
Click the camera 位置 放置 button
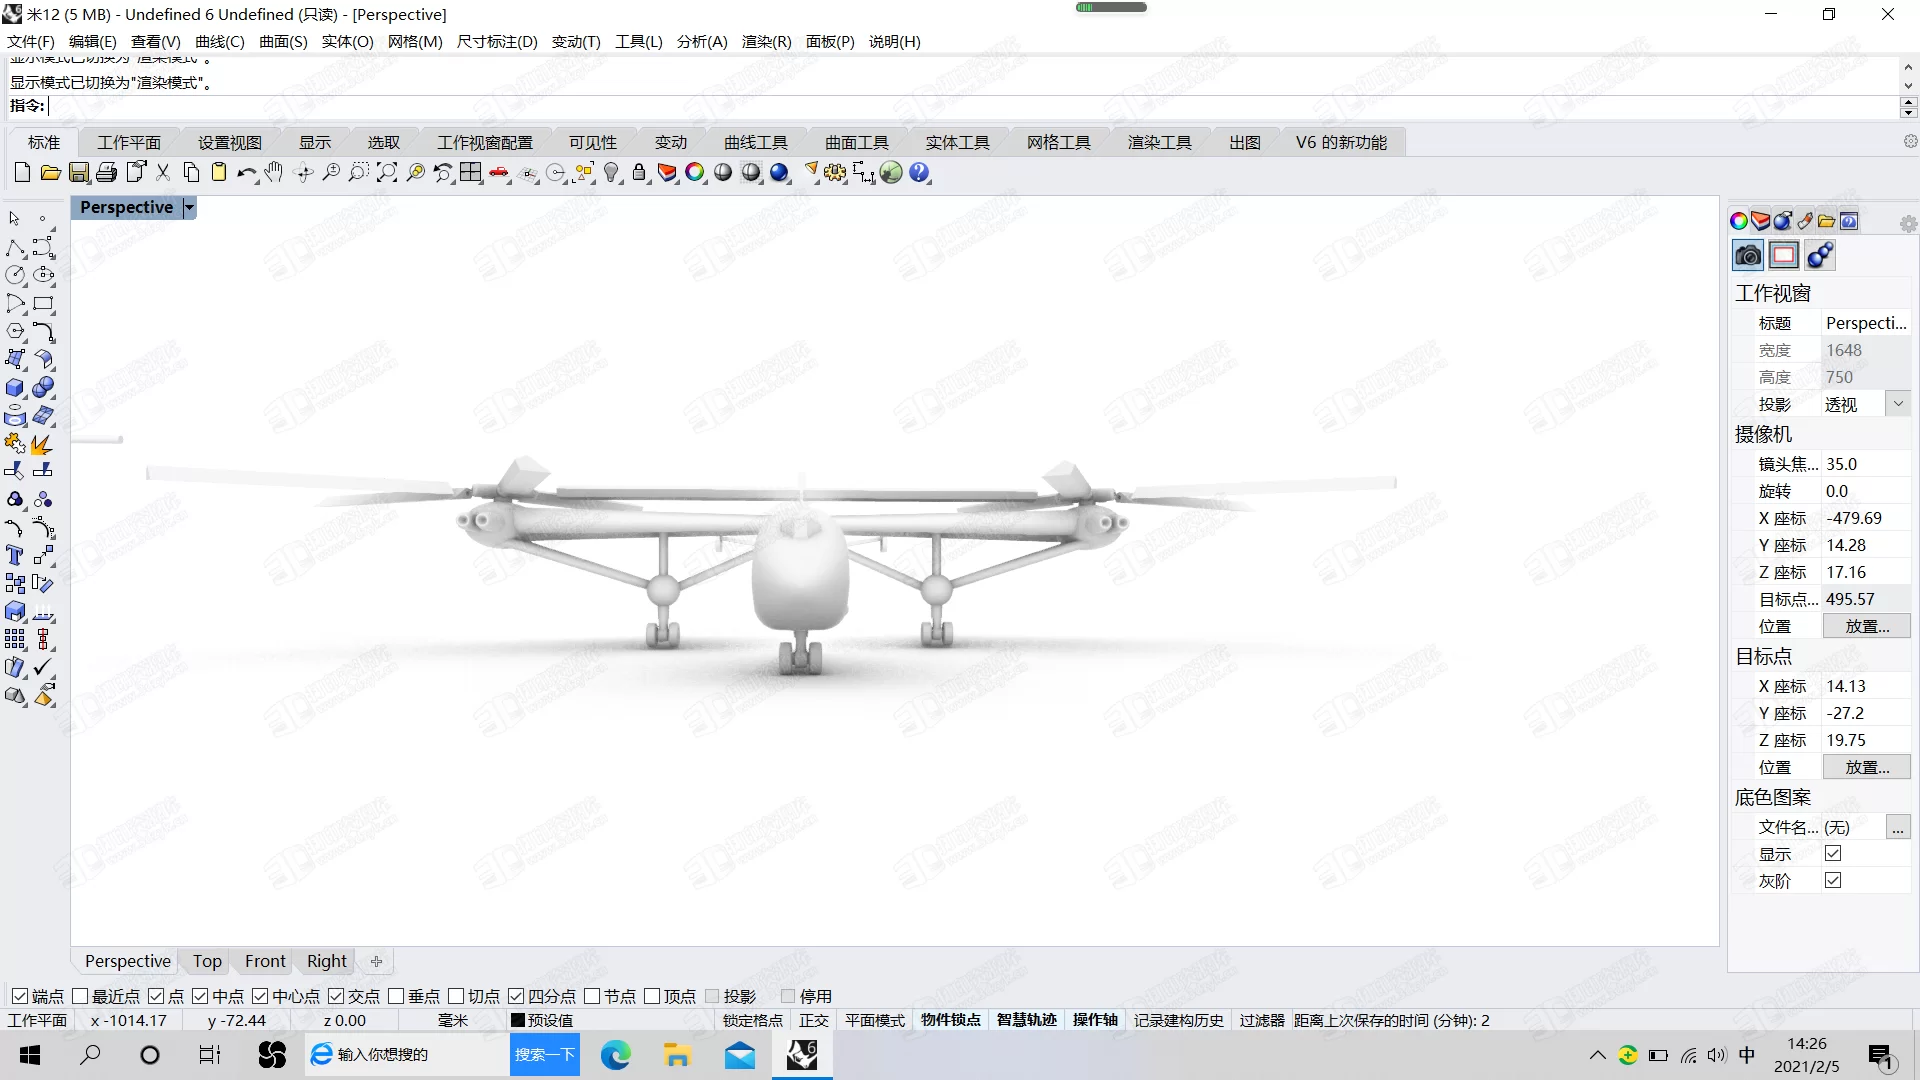tap(1866, 626)
